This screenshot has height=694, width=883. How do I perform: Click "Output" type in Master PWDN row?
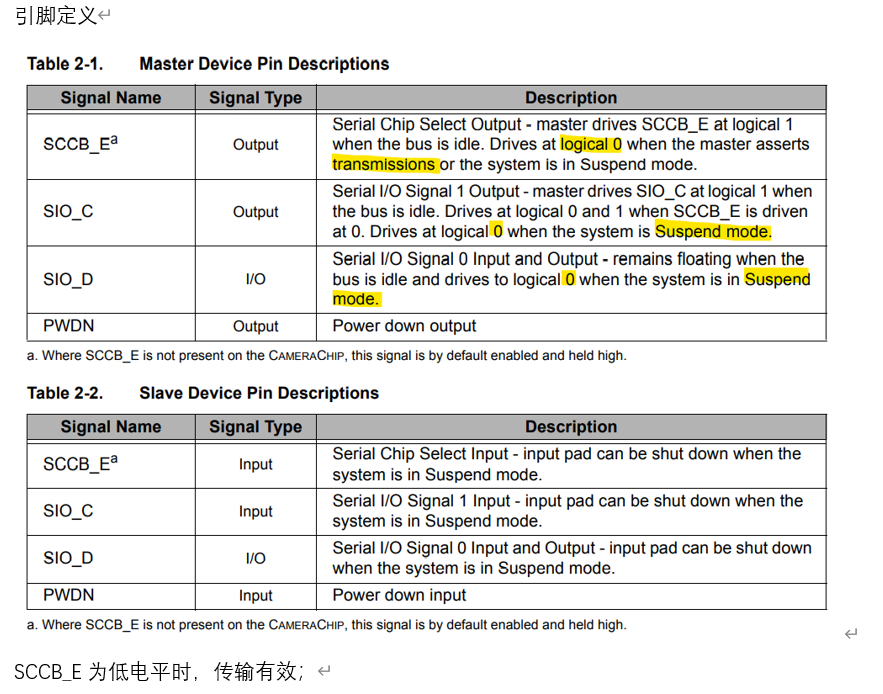[x=256, y=326]
